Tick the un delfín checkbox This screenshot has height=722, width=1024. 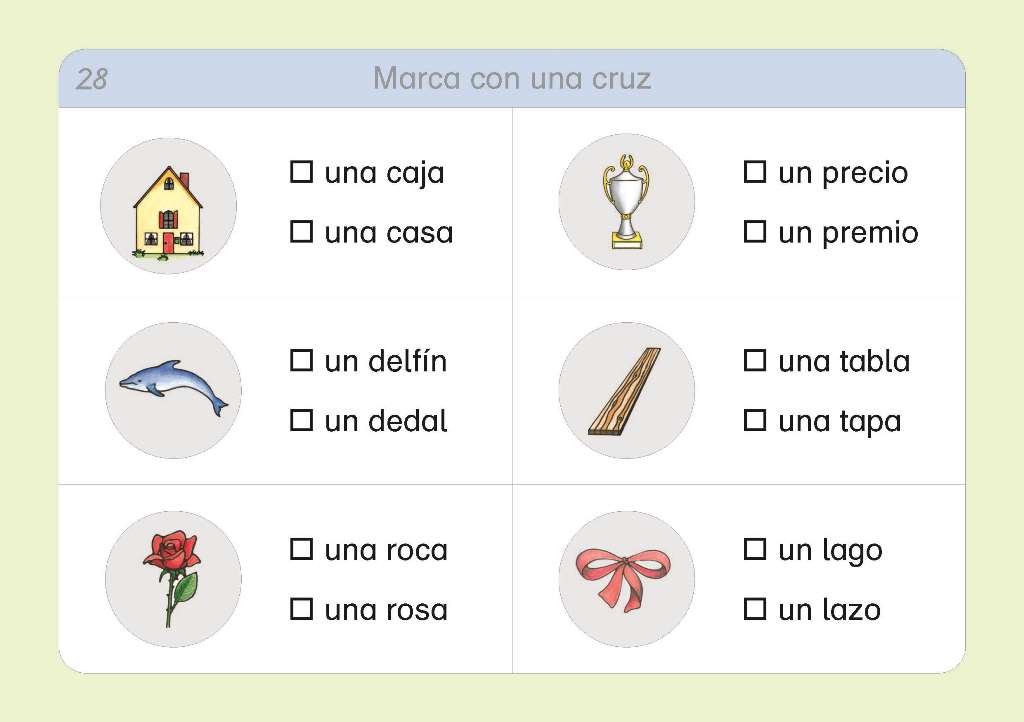coord(301,360)
